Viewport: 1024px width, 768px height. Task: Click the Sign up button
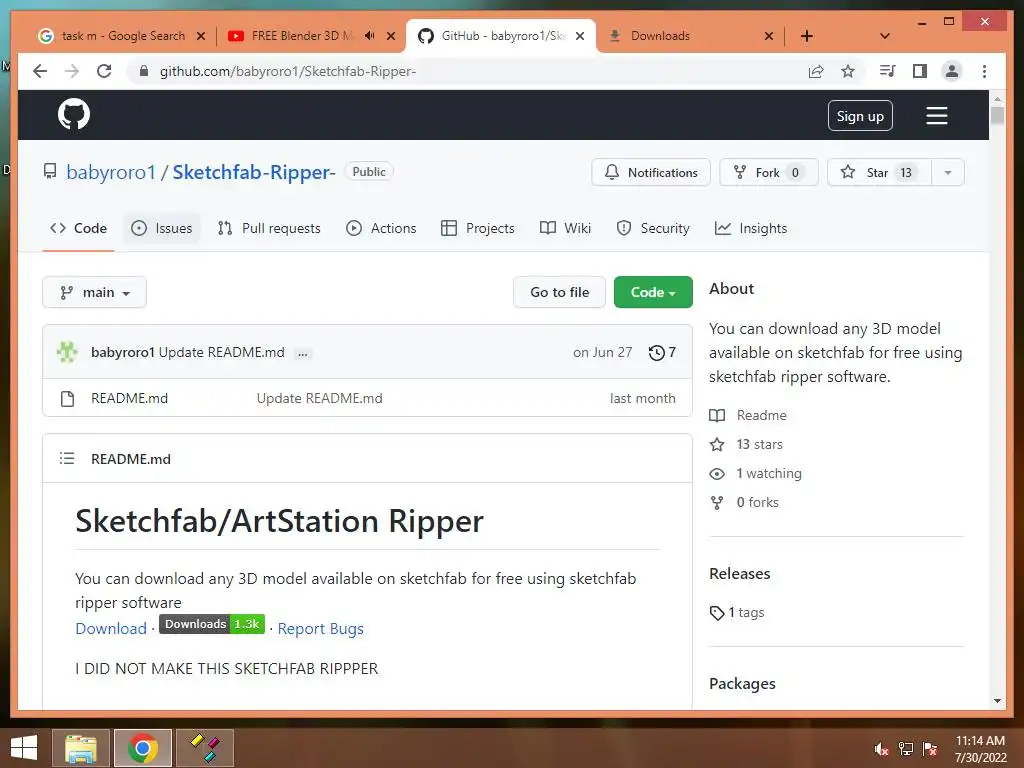point(860,116)
